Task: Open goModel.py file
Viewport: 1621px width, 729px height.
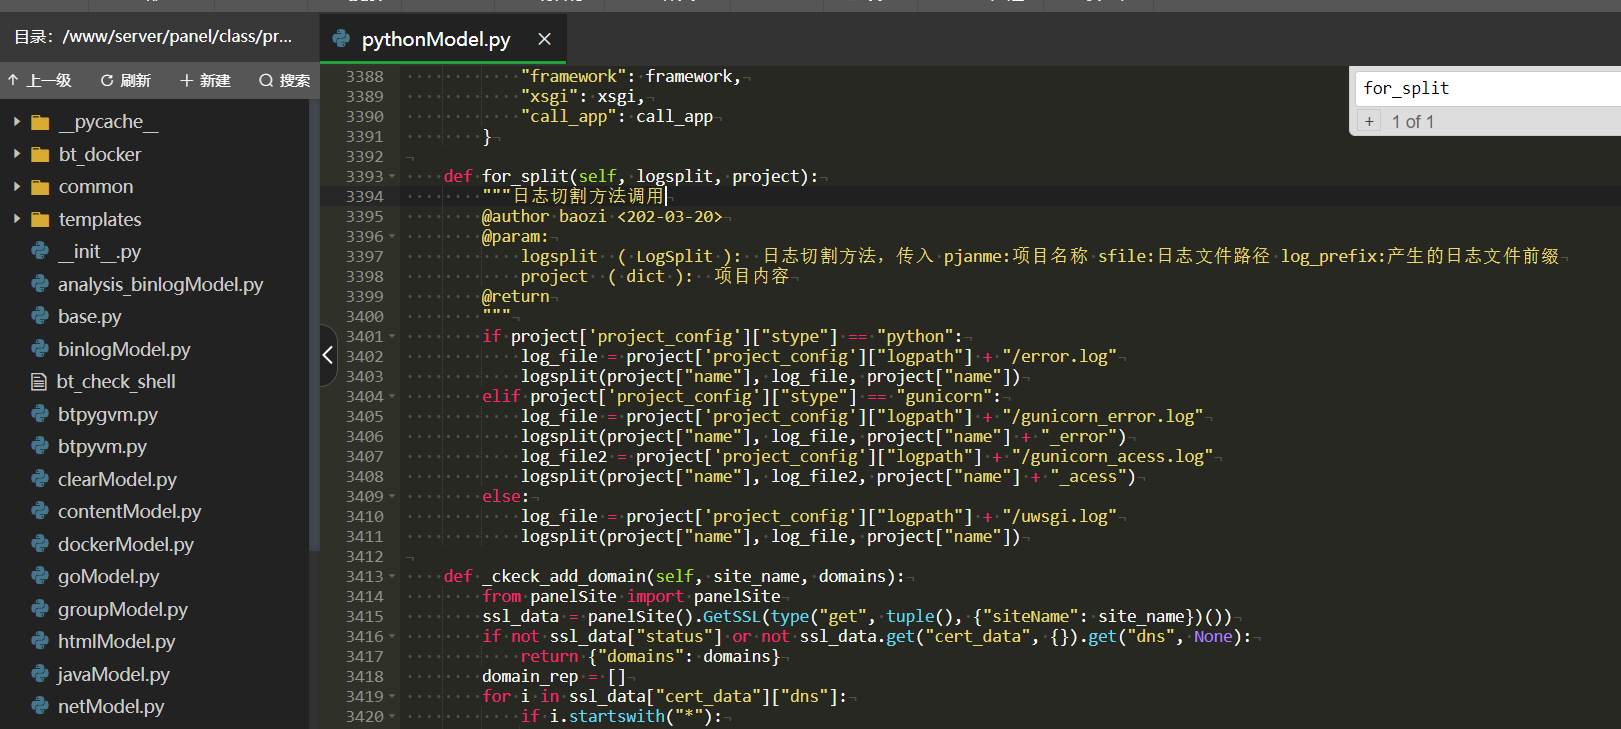Action: coord(108,576)
